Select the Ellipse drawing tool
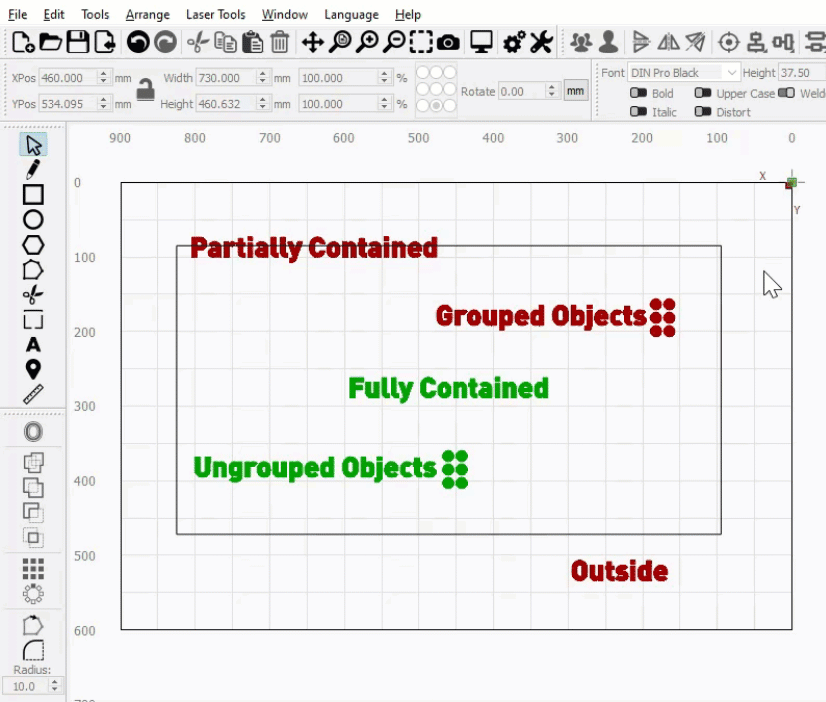The height and width of the screenshot is (702, 826). [33, 220]
